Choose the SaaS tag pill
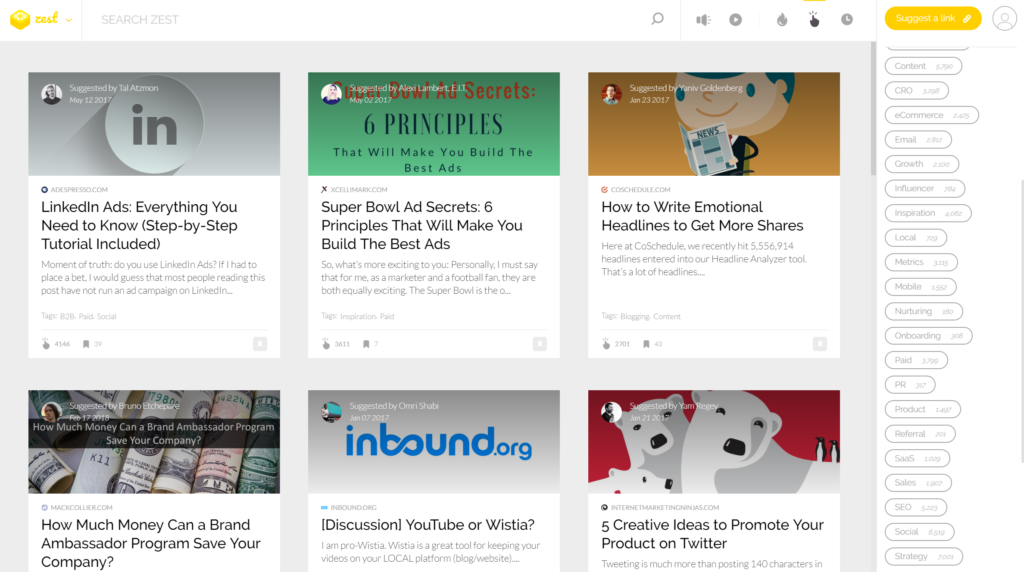The width and height of the screenshot is (1024, 572). (917, 458)
